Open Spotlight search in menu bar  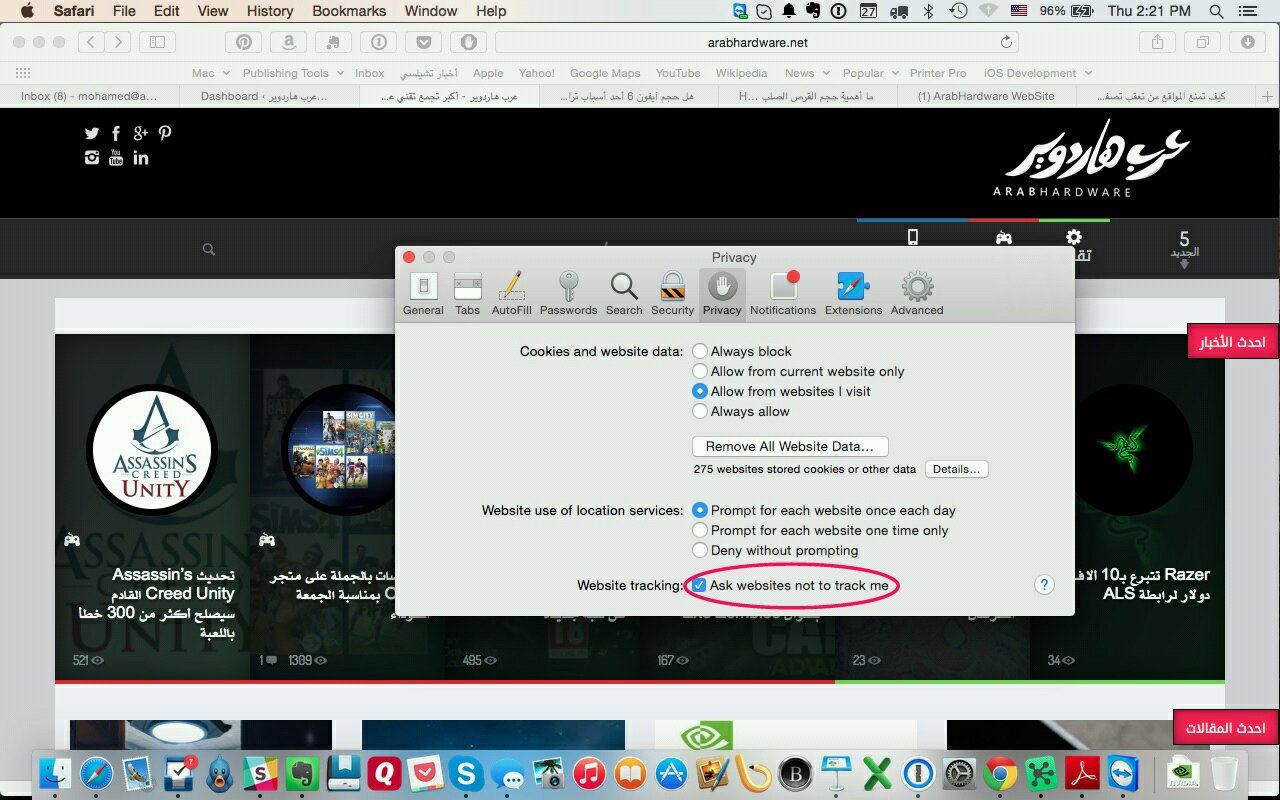click(1216, 11)
